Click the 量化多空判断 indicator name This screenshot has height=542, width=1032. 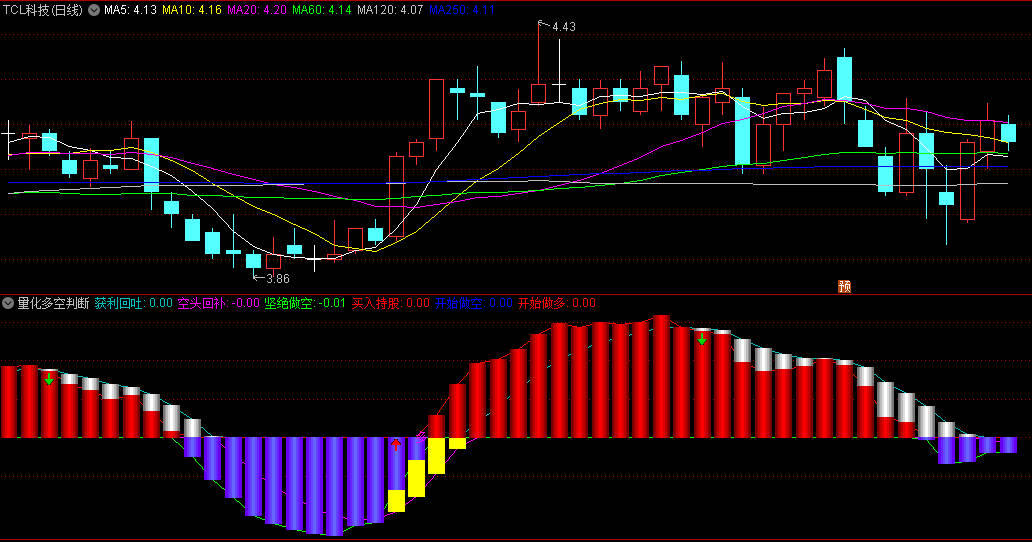point(53,303)
